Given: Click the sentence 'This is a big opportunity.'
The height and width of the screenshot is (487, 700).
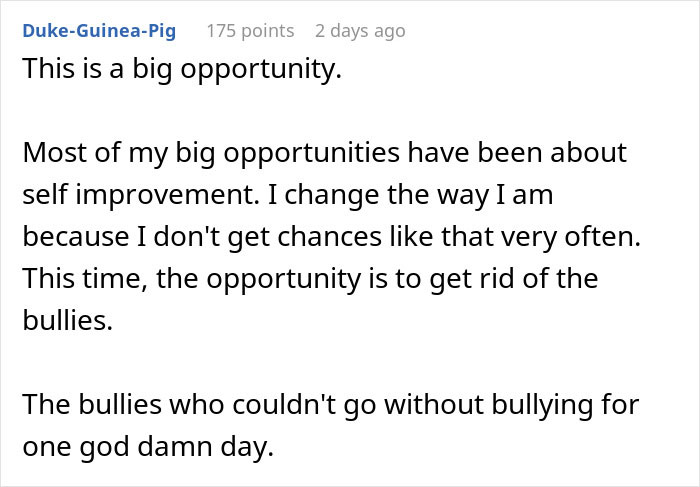Looking at the screenshot, I should [182, 70].
